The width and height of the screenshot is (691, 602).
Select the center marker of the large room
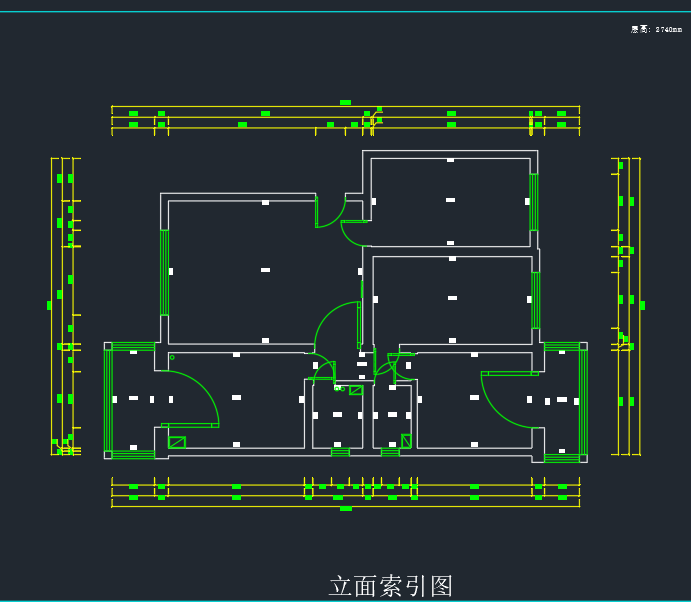pyautogui.click(x=265, y=270)
